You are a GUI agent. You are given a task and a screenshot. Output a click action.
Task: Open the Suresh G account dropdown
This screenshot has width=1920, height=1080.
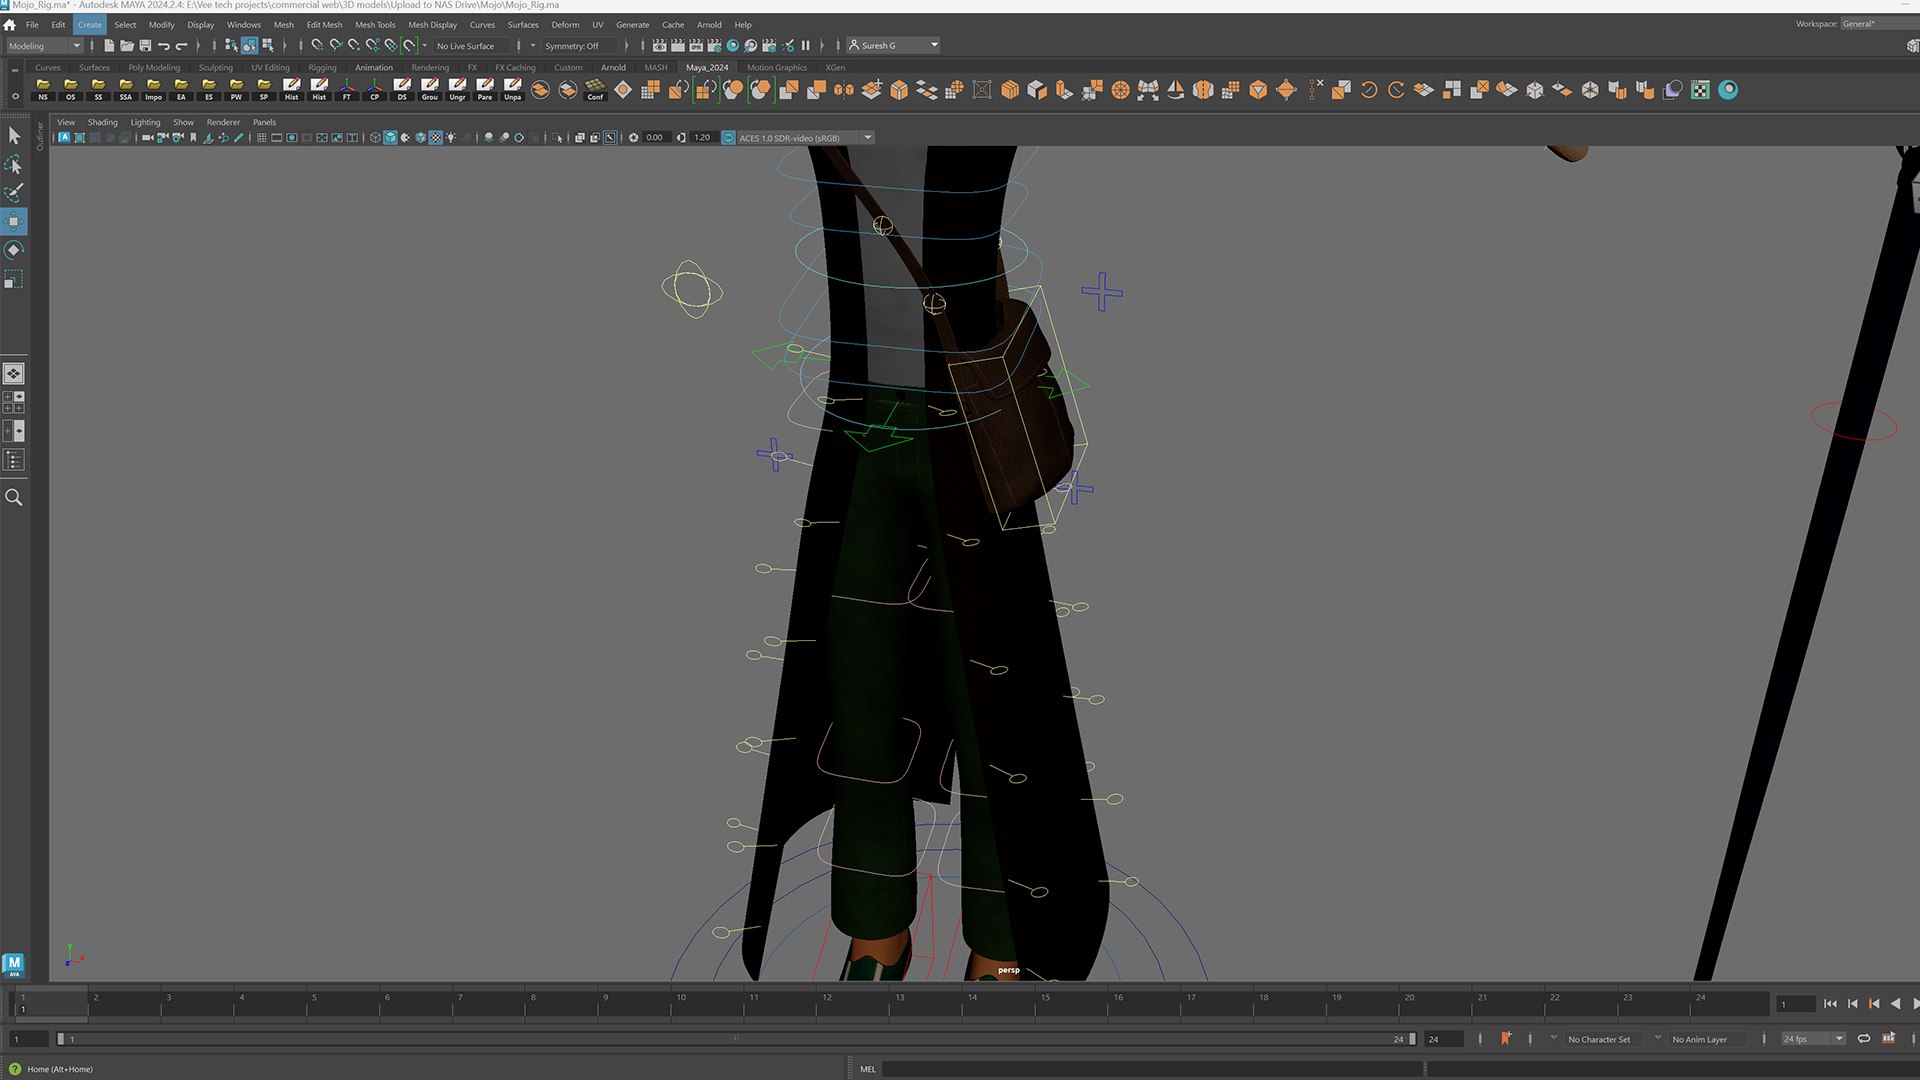[x=893, y=45]
